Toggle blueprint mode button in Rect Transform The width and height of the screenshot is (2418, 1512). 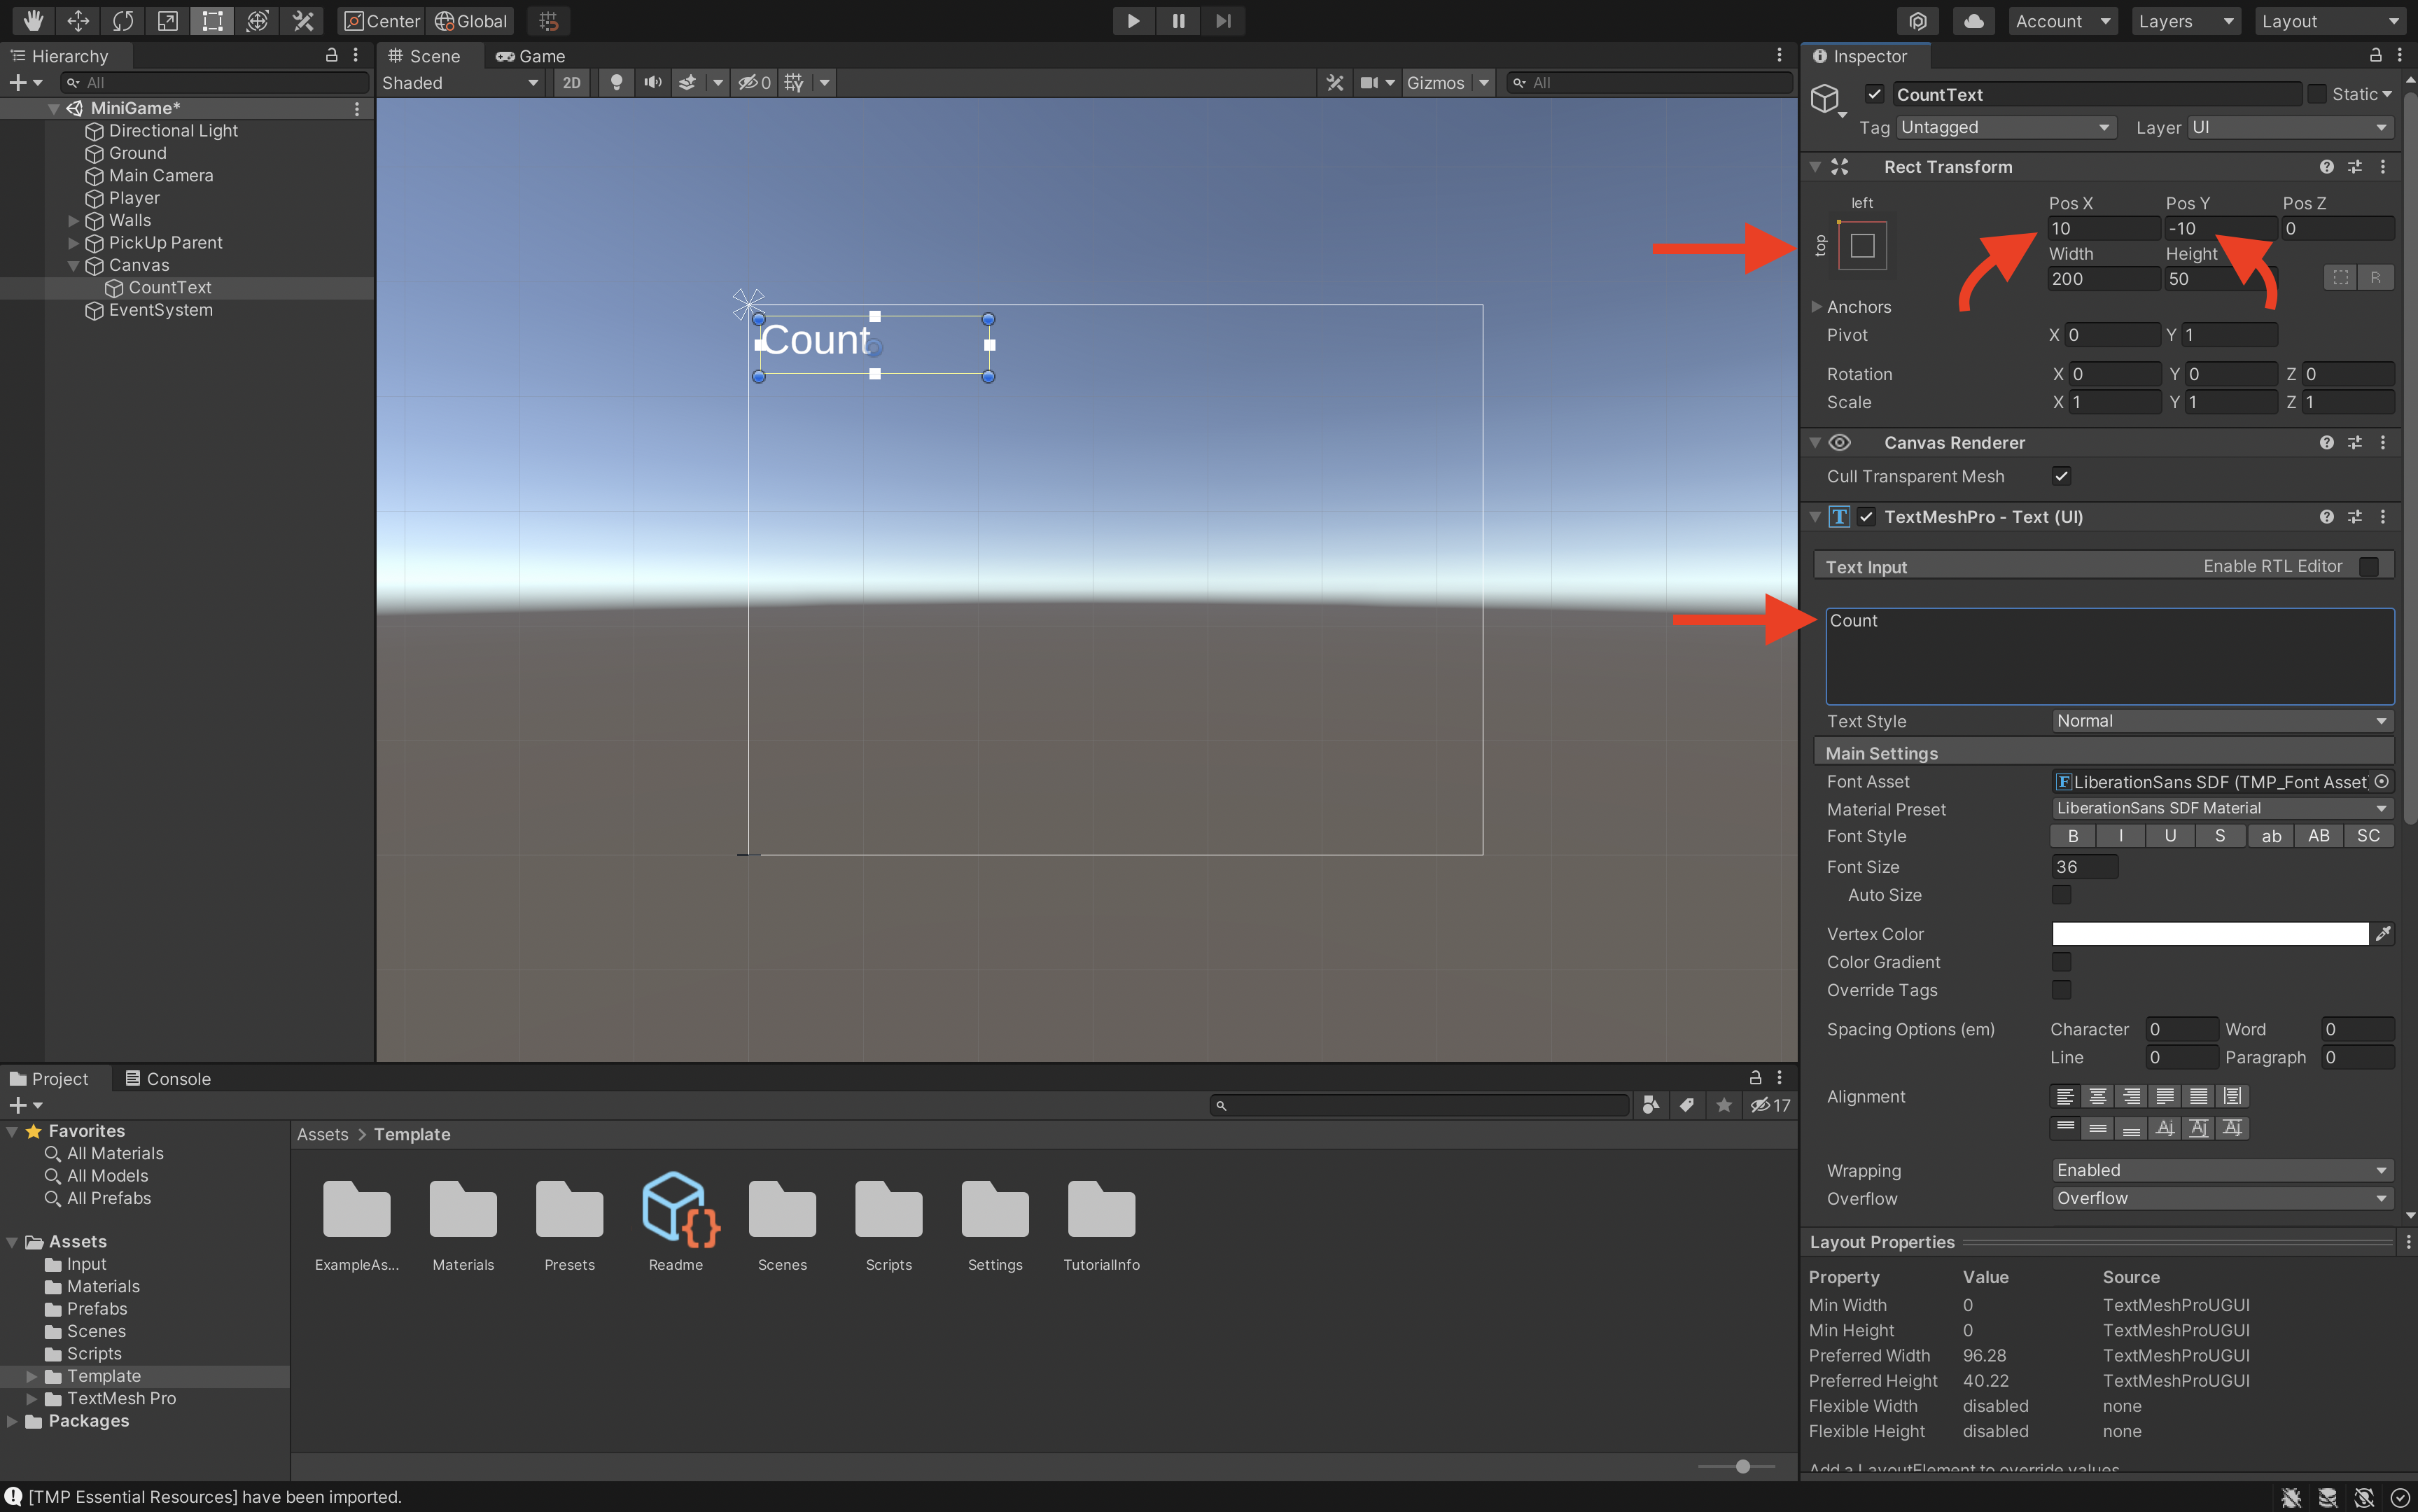point(2341,277)
